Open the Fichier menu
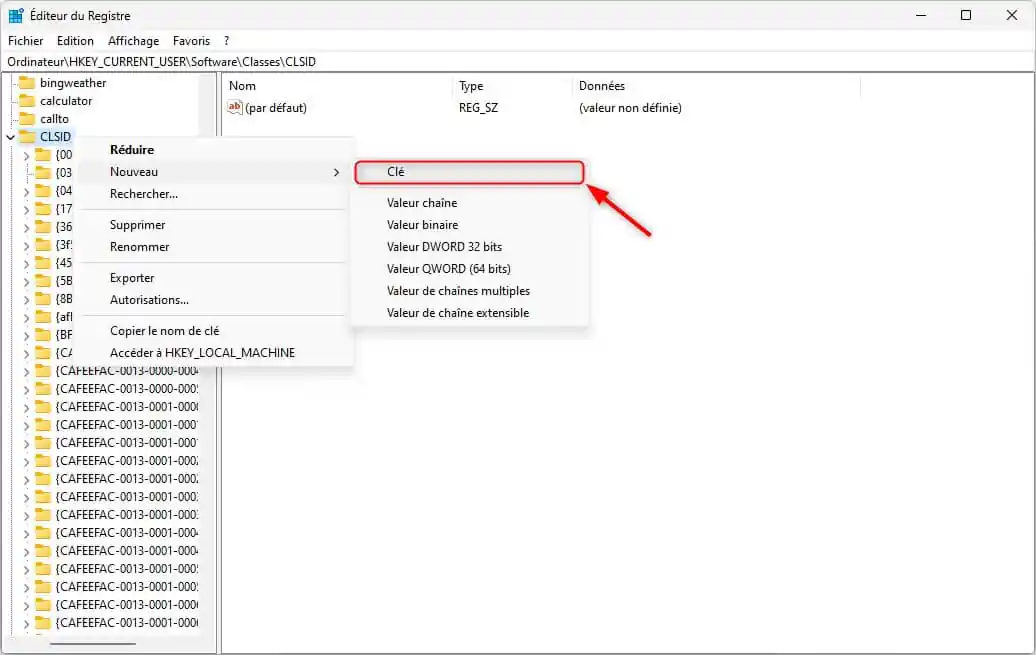Image resolution: width=1036 pixels, height=655 pixels. click(x=25, y=41)
